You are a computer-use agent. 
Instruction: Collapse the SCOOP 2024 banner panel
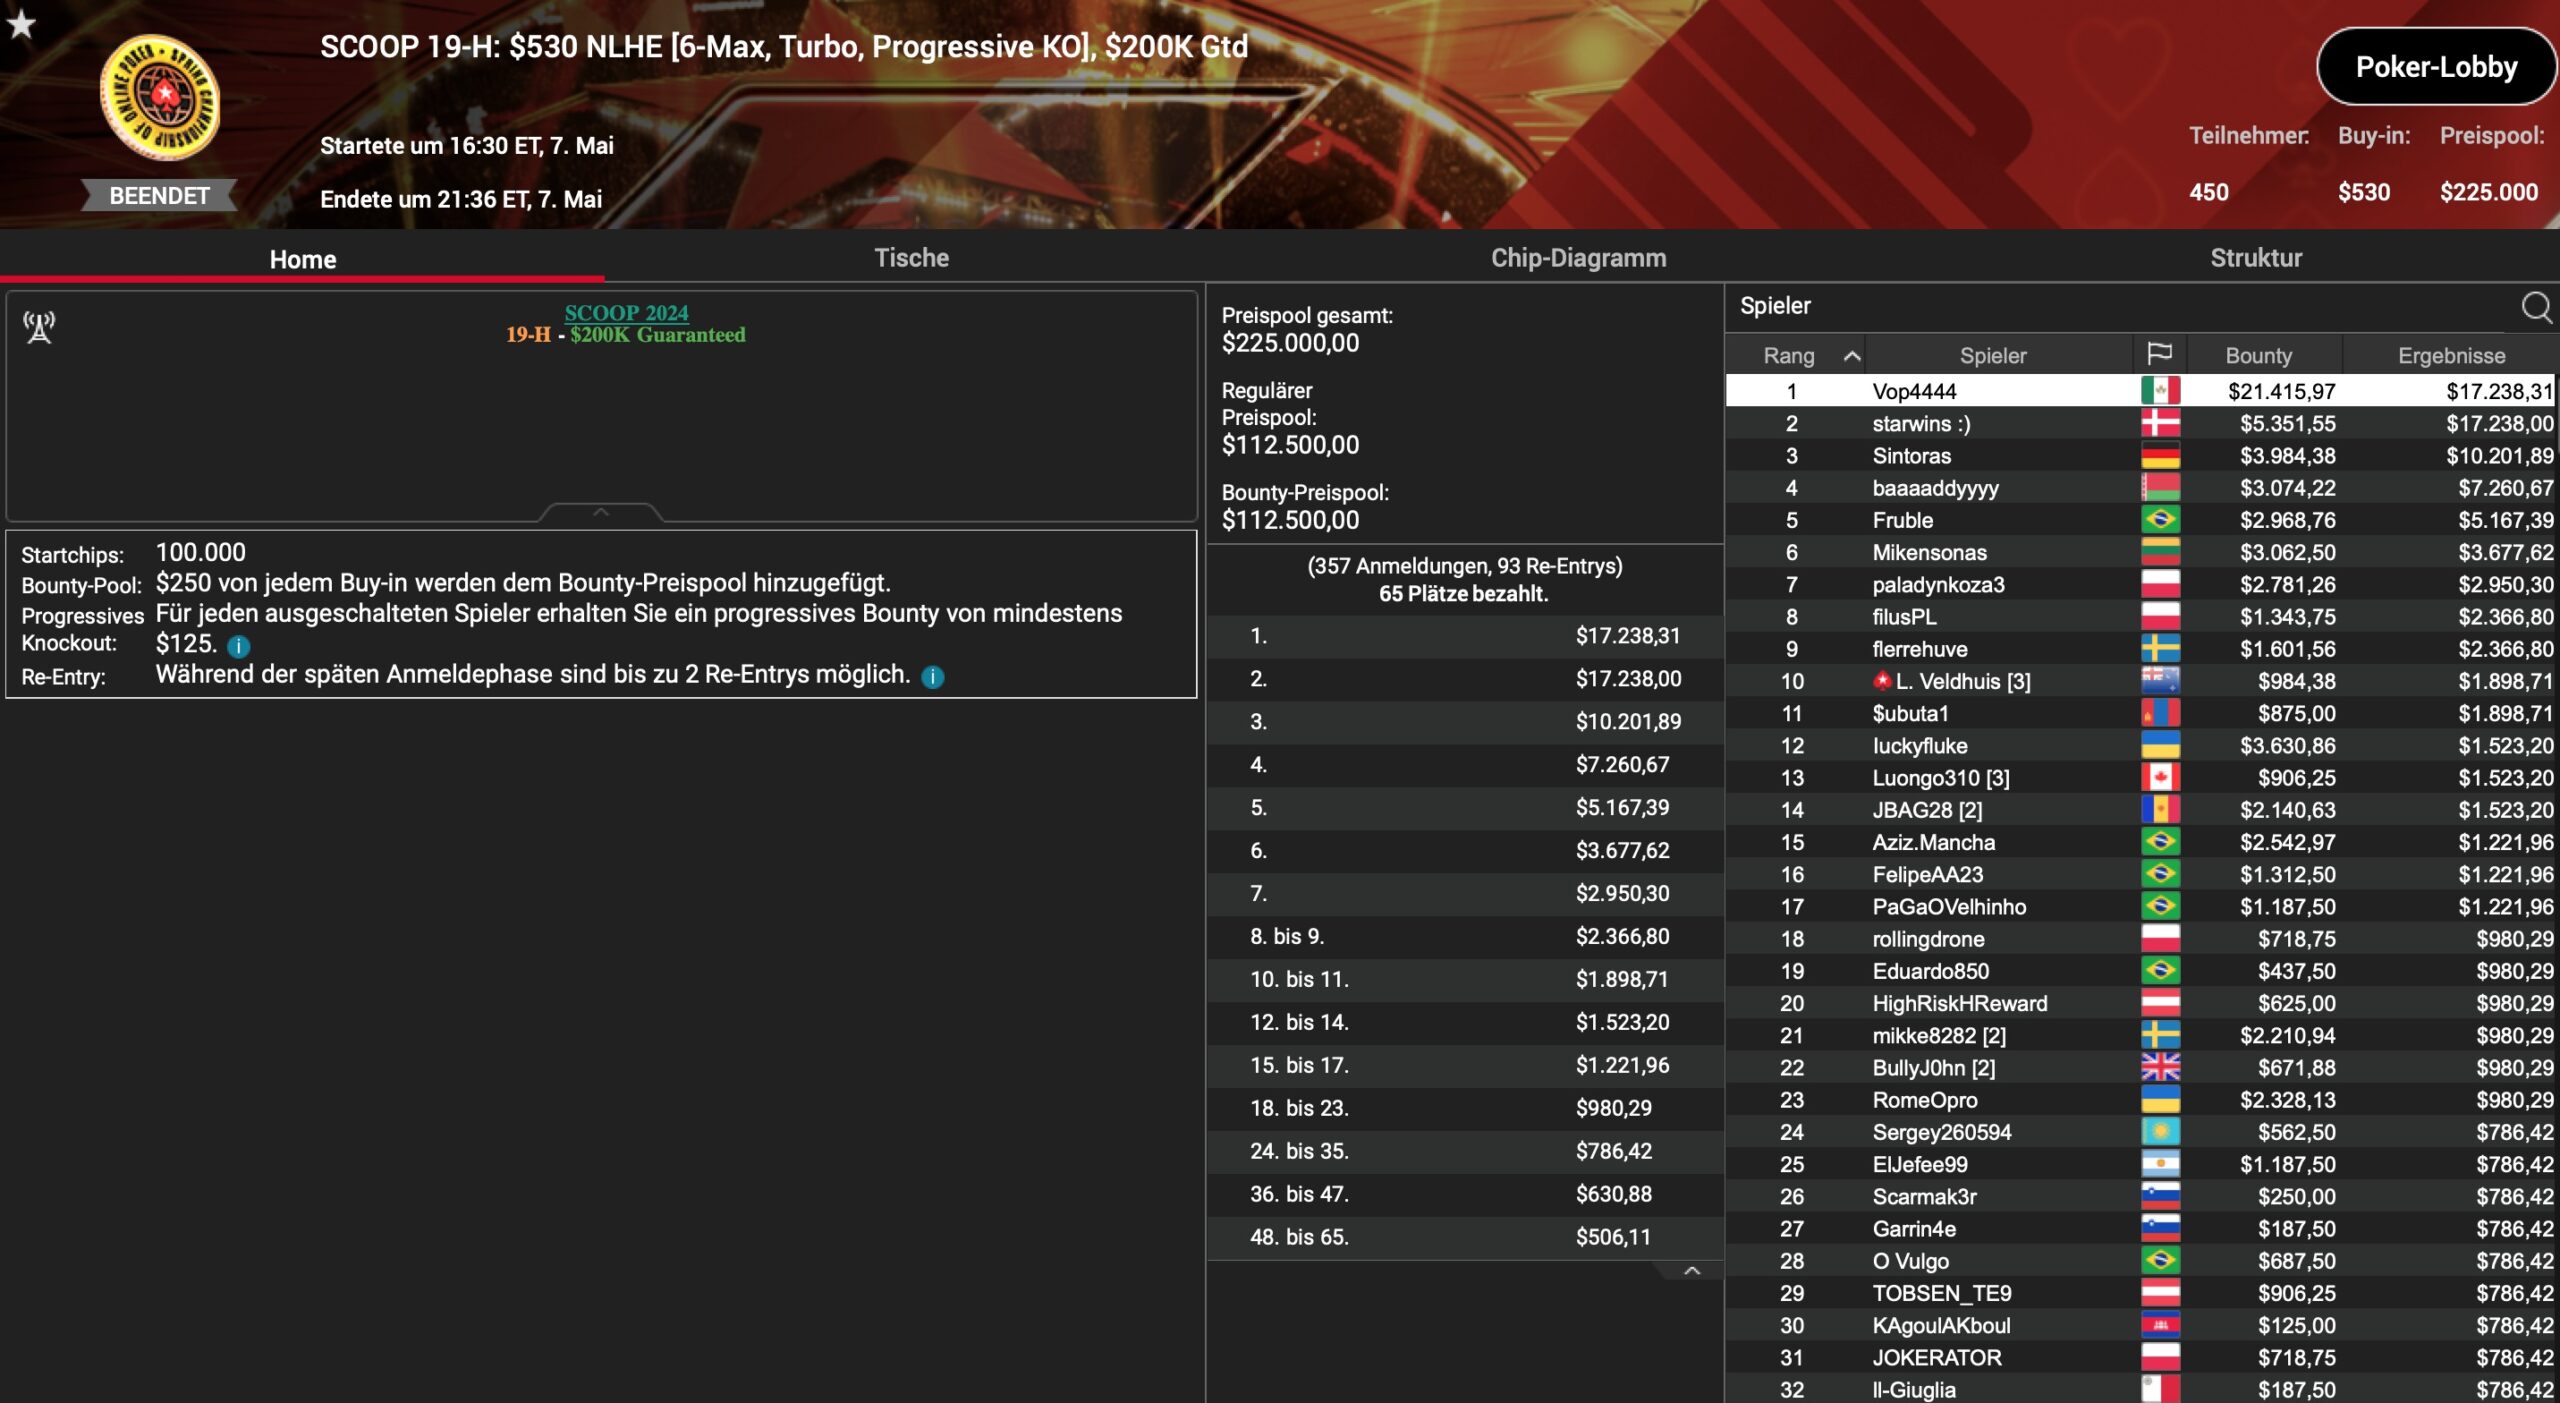(601, 512)
